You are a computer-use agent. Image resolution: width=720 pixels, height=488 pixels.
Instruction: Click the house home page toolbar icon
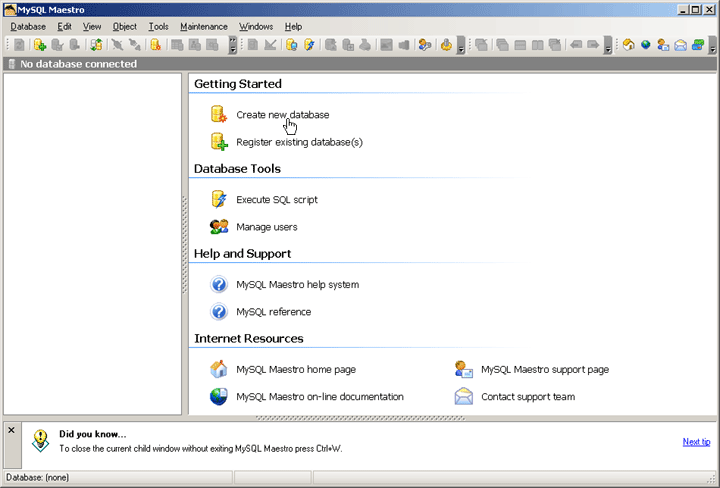(x=629, y=45)
